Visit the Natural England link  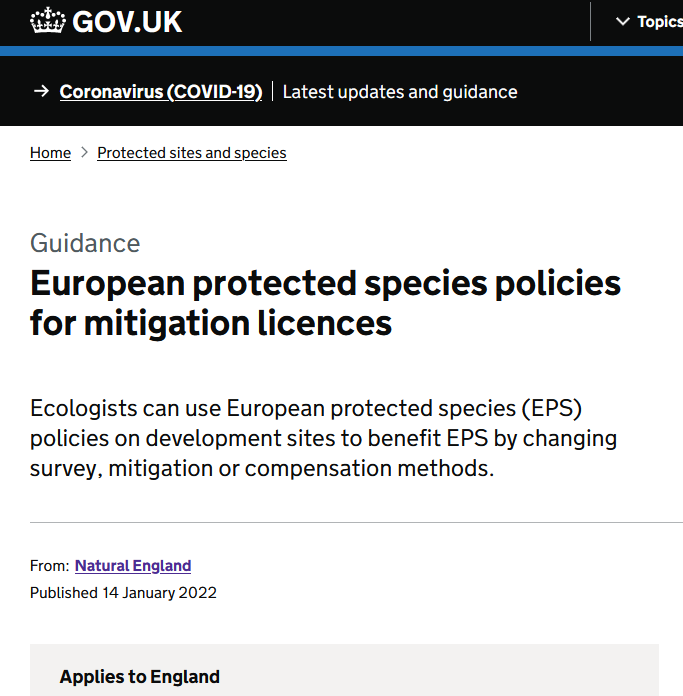pyautogui.click(x=133, y=566)
